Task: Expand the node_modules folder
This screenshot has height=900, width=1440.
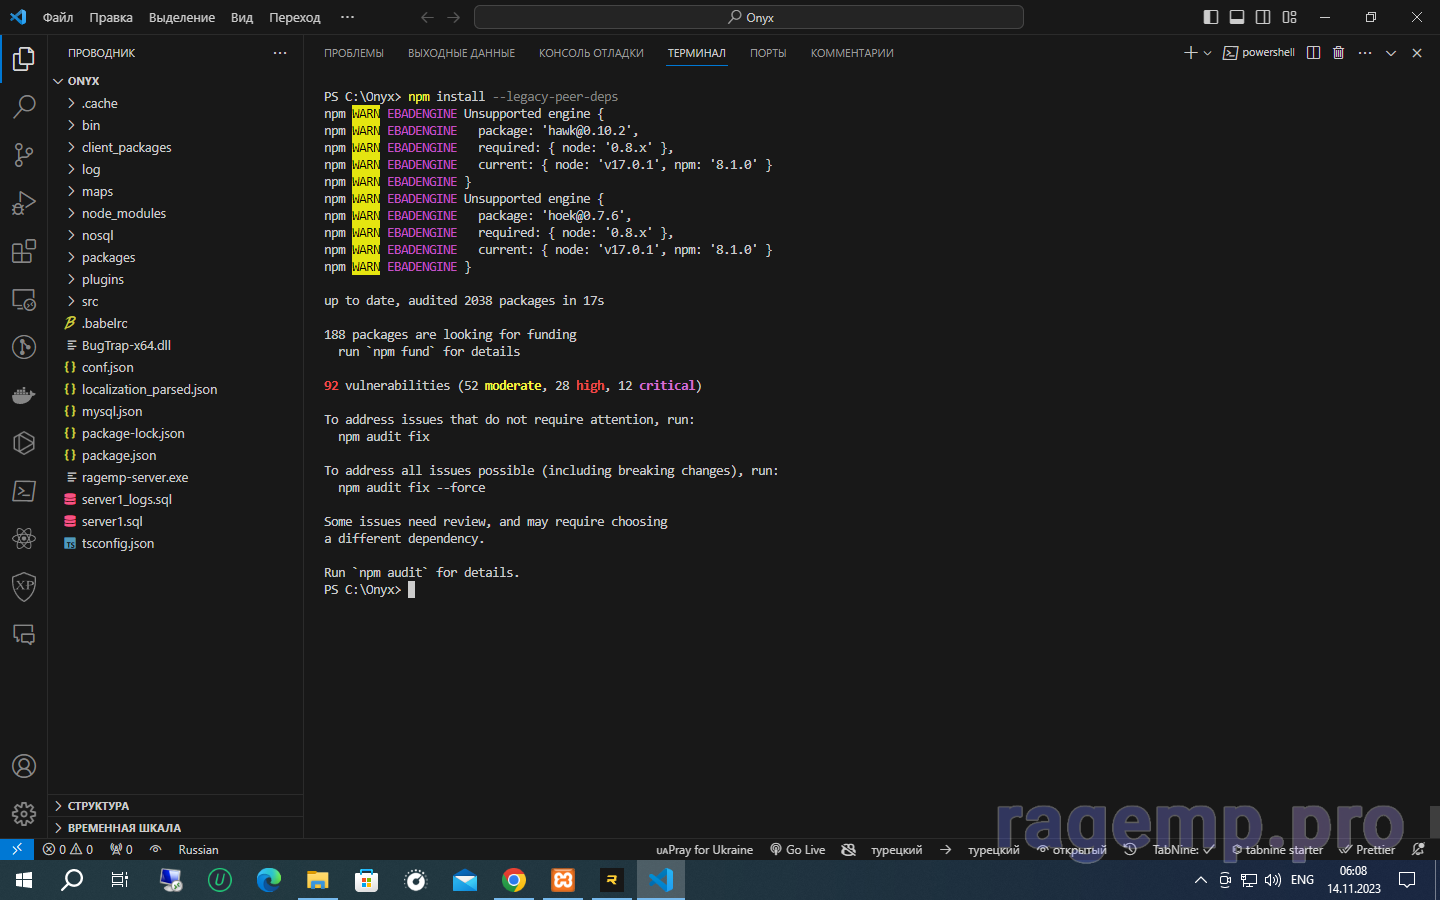Action: [123, 213]
